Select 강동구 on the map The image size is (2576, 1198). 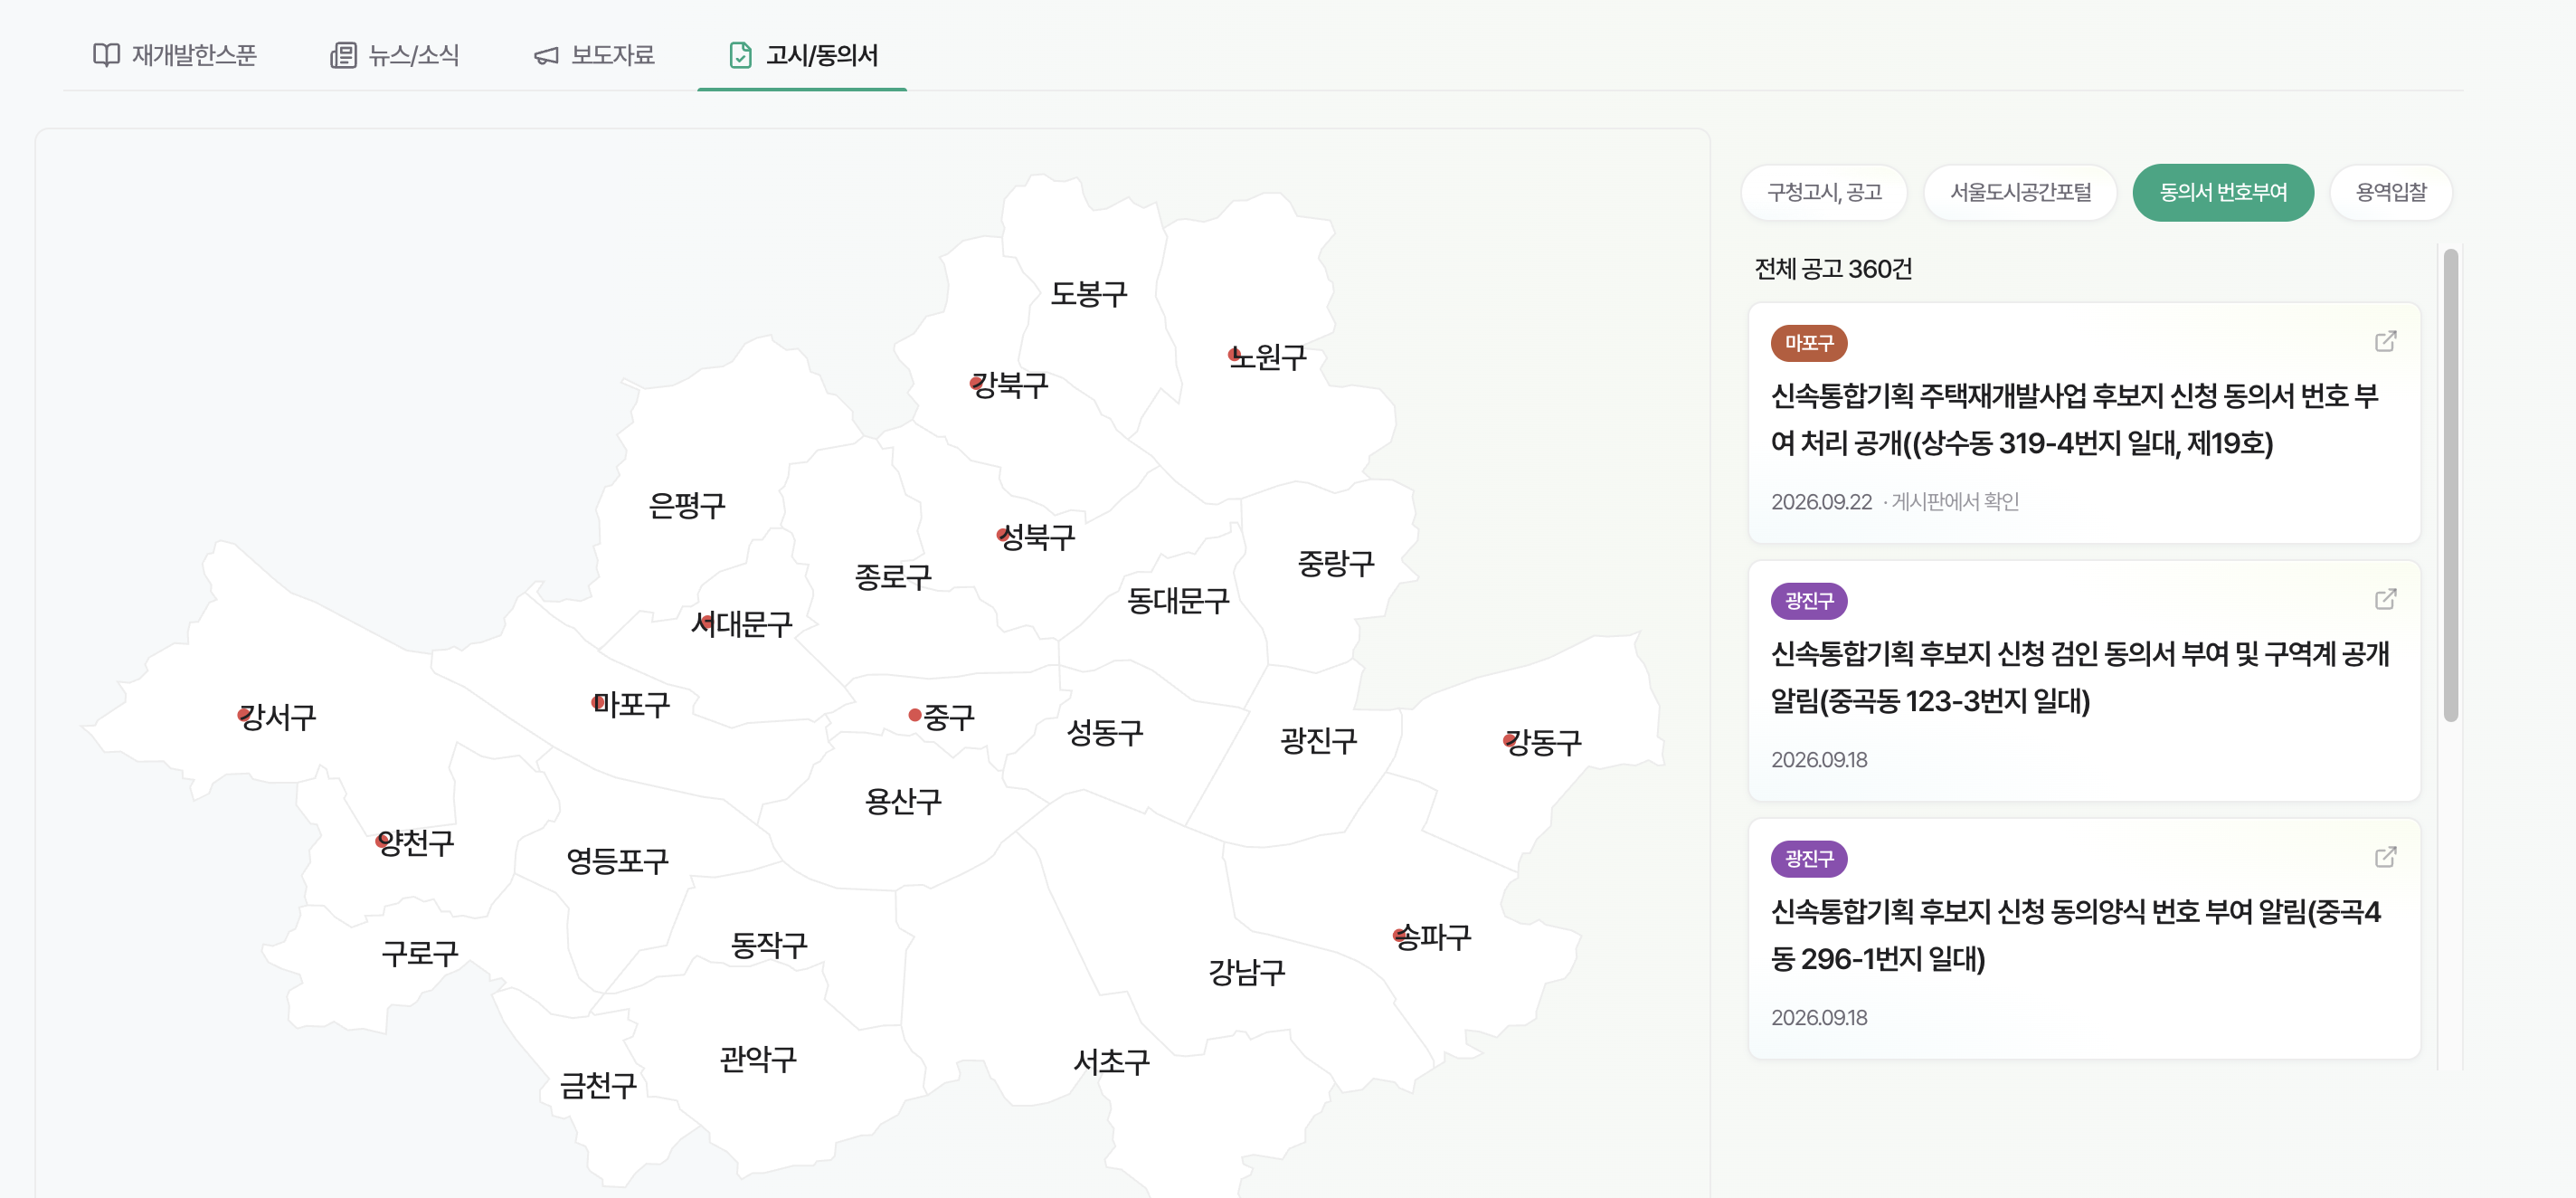tap(1543, 742)
